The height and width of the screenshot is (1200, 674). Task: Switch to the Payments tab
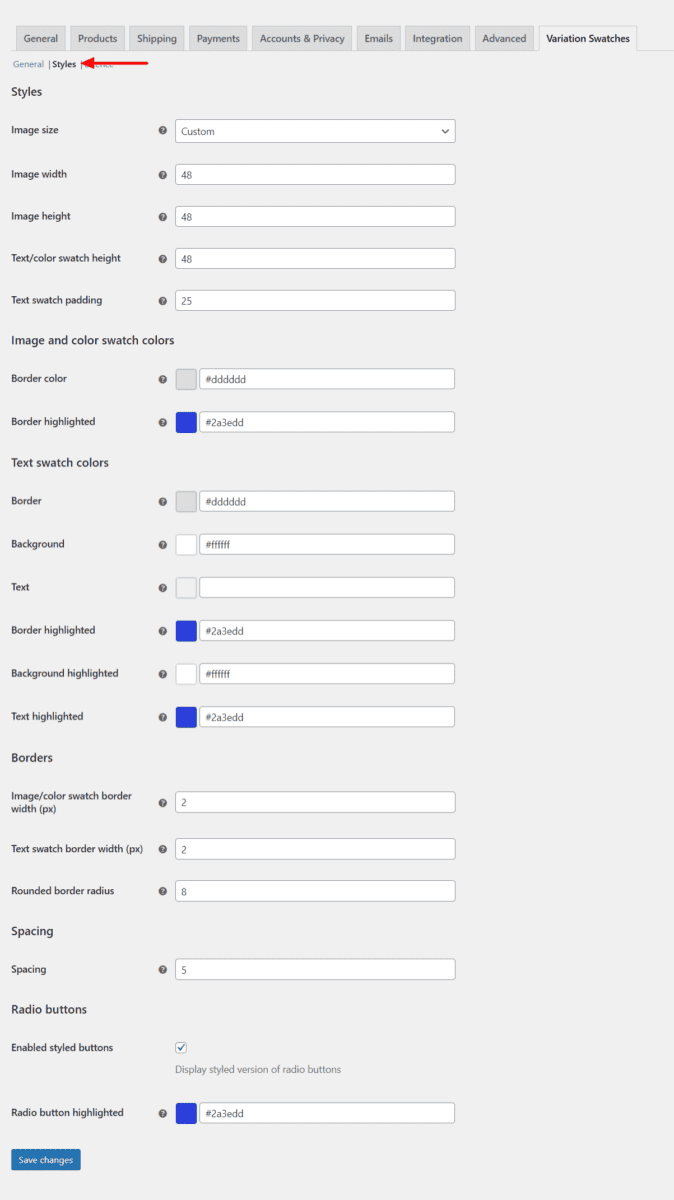pos(218,38)
